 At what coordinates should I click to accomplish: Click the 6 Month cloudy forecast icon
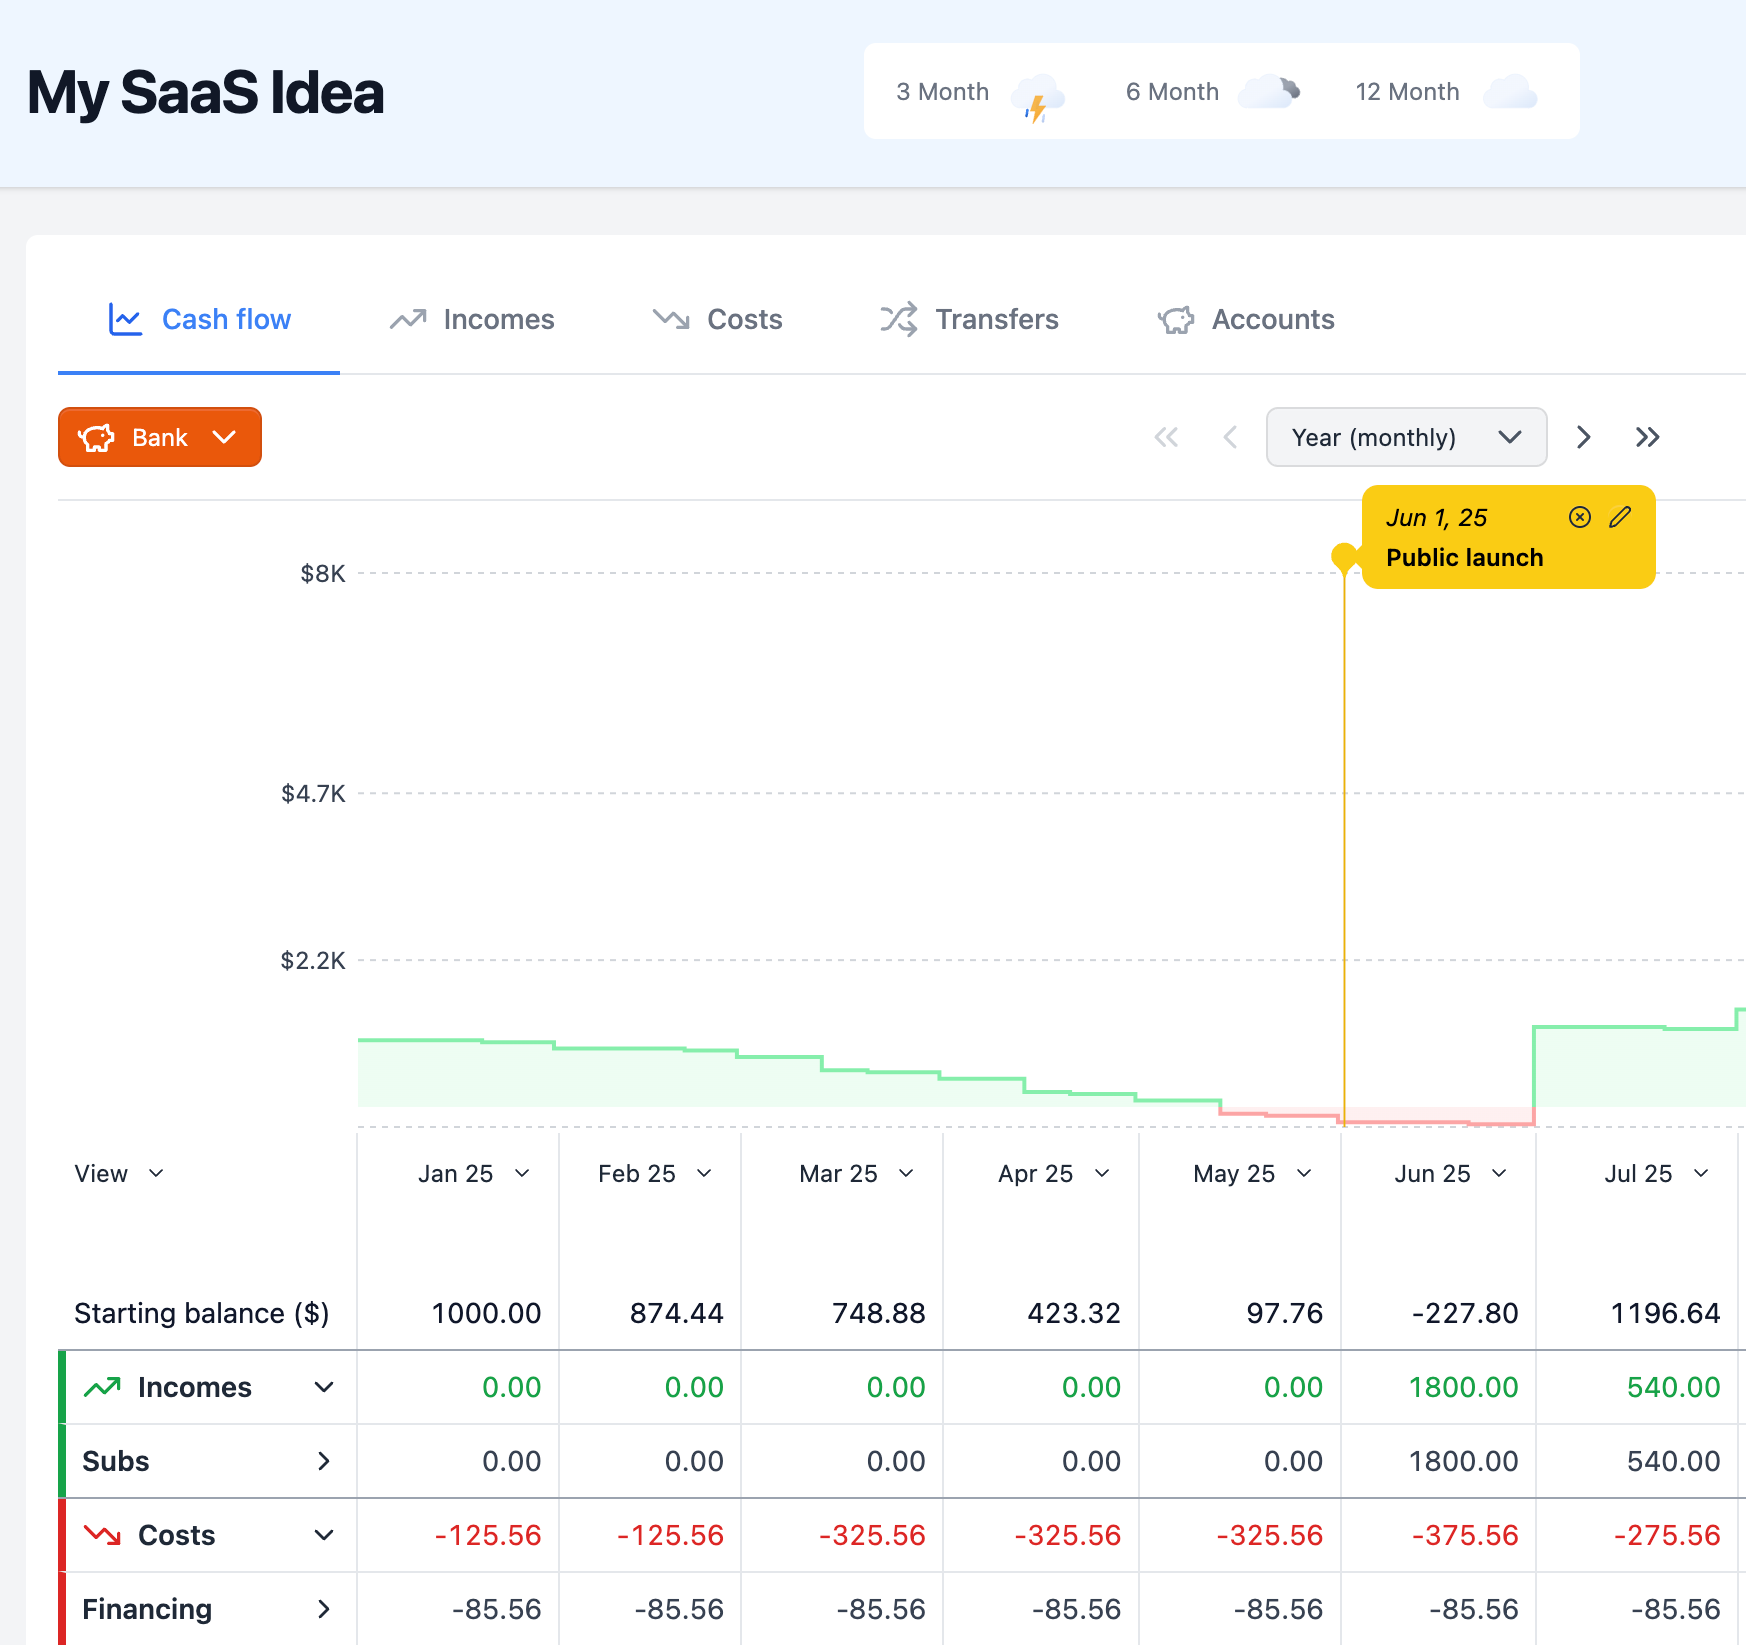tap(1268, 92)
